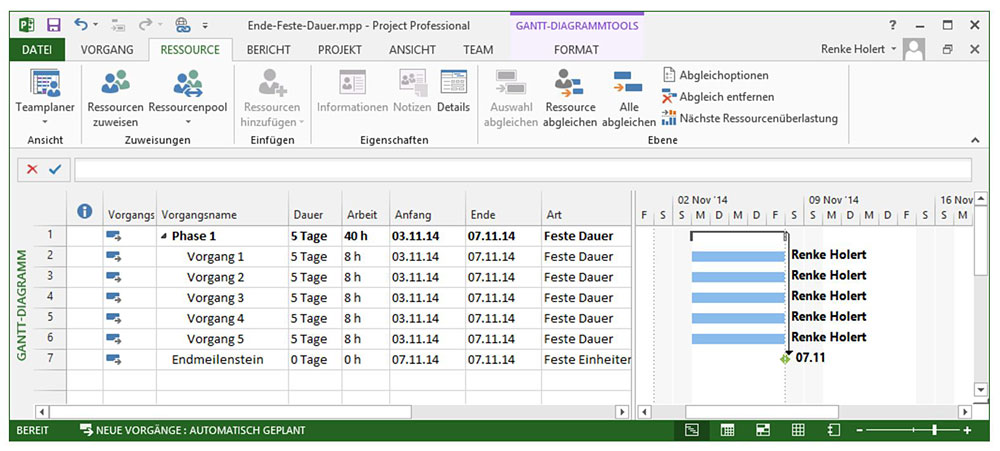This screenshot has width=1000, height=451.
Task: Open the Undo history dropdown arrow
Action: [96, 26]
